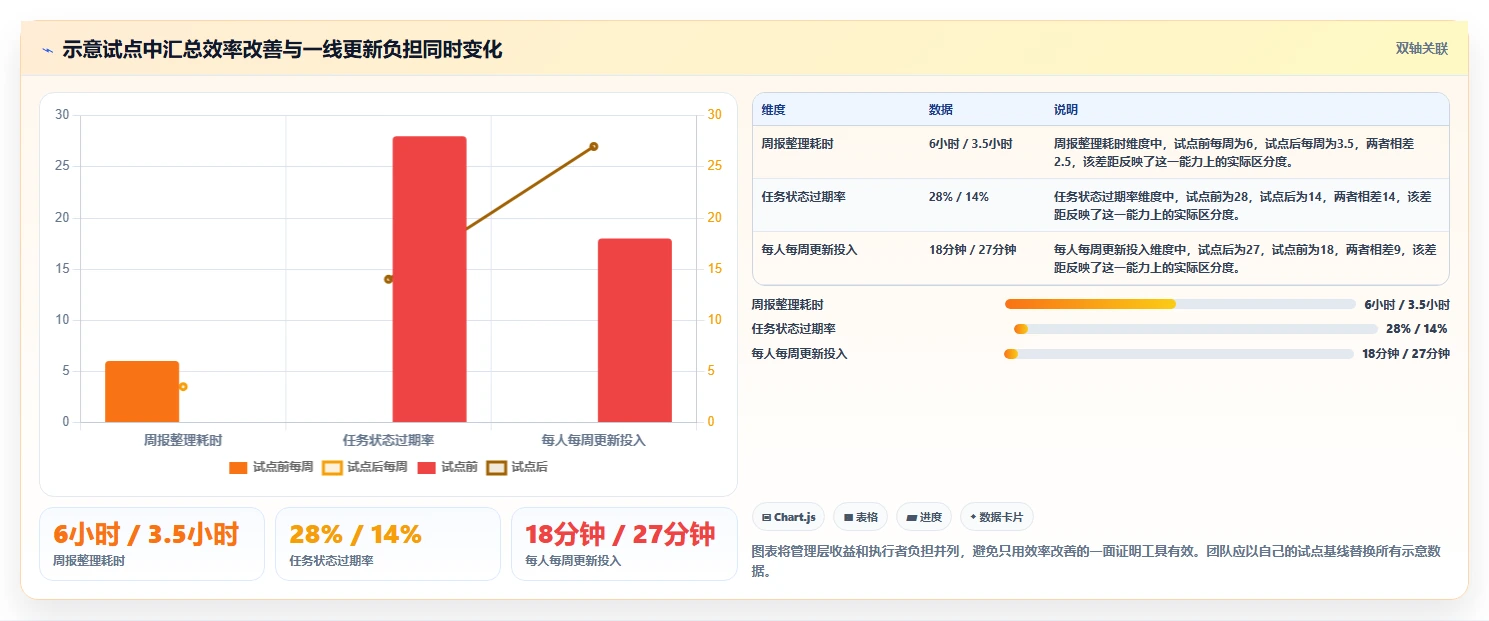Click the lightning icon beside the title

47,50
